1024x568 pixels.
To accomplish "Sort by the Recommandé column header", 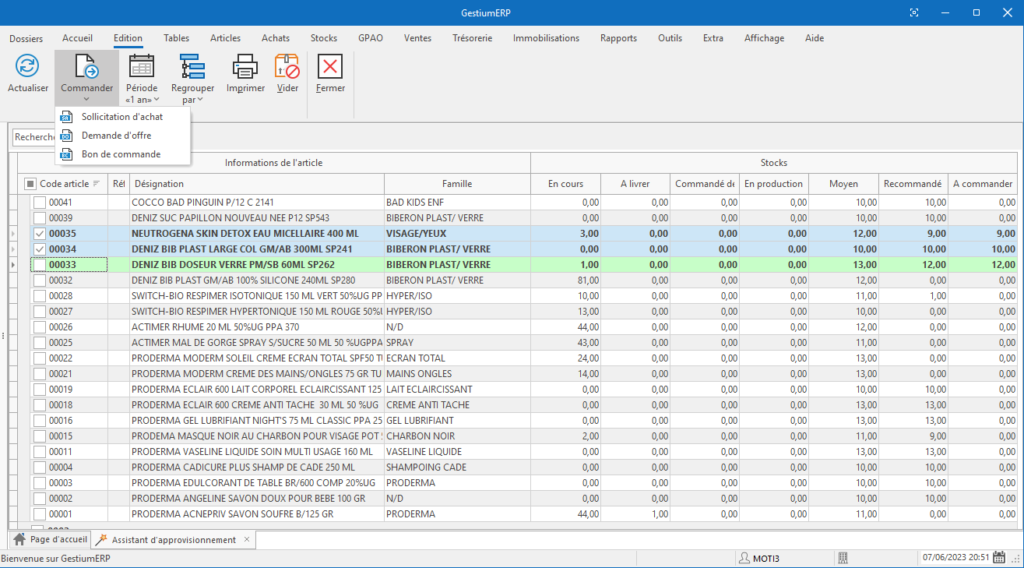I will (x=913, y=184).
